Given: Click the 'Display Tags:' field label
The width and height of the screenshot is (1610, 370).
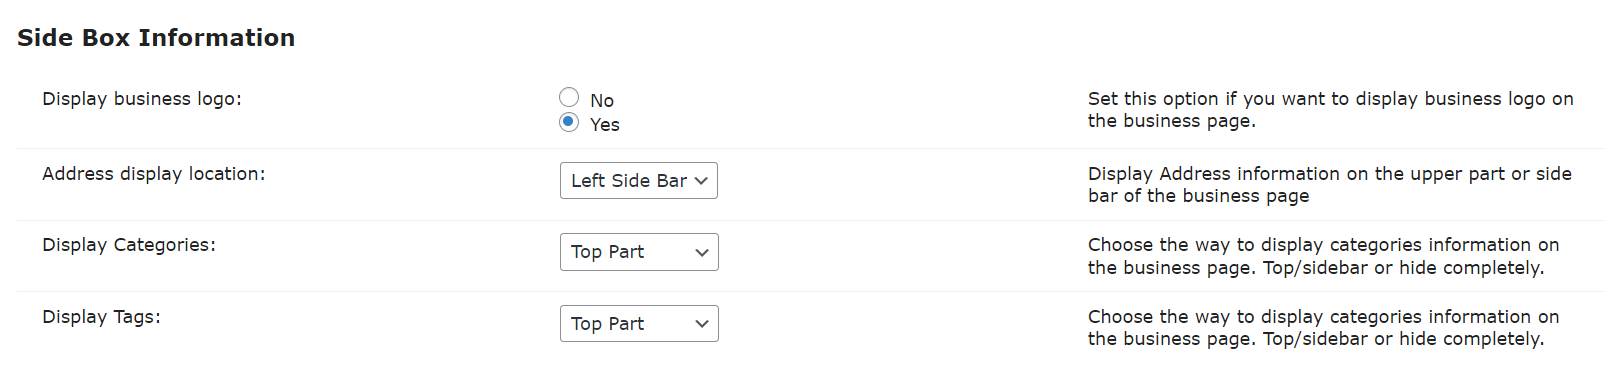Looking at the screenshot, I should point(101,317).
